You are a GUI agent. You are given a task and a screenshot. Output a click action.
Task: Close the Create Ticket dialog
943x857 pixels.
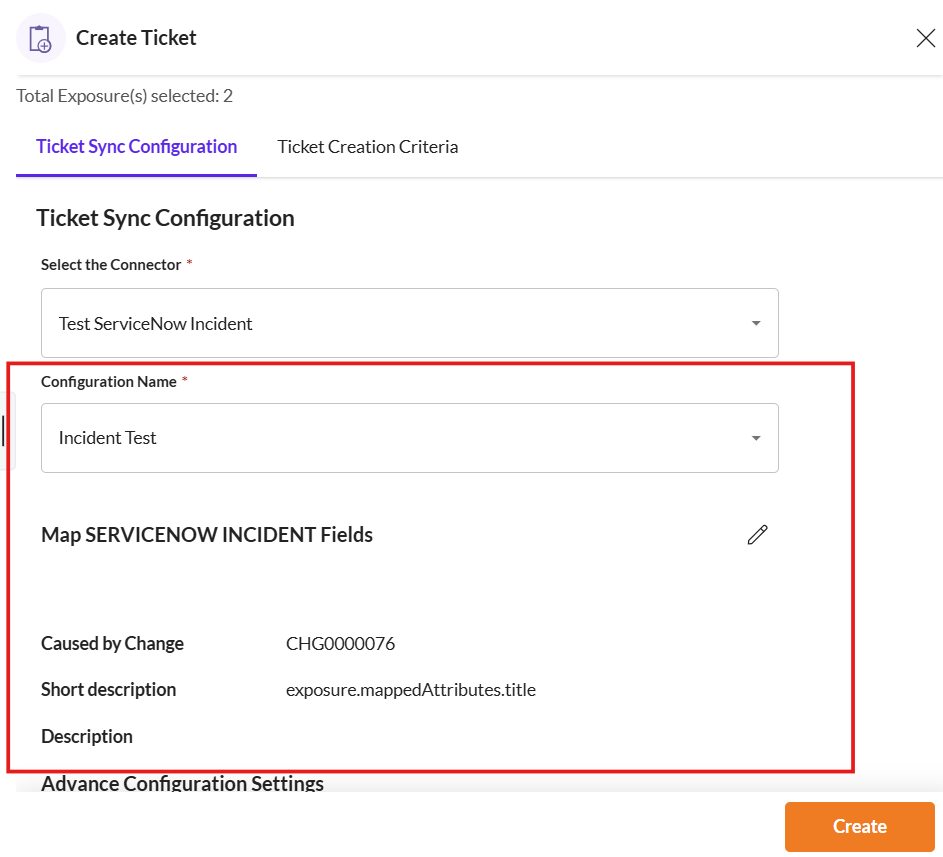tap(926, 38)
